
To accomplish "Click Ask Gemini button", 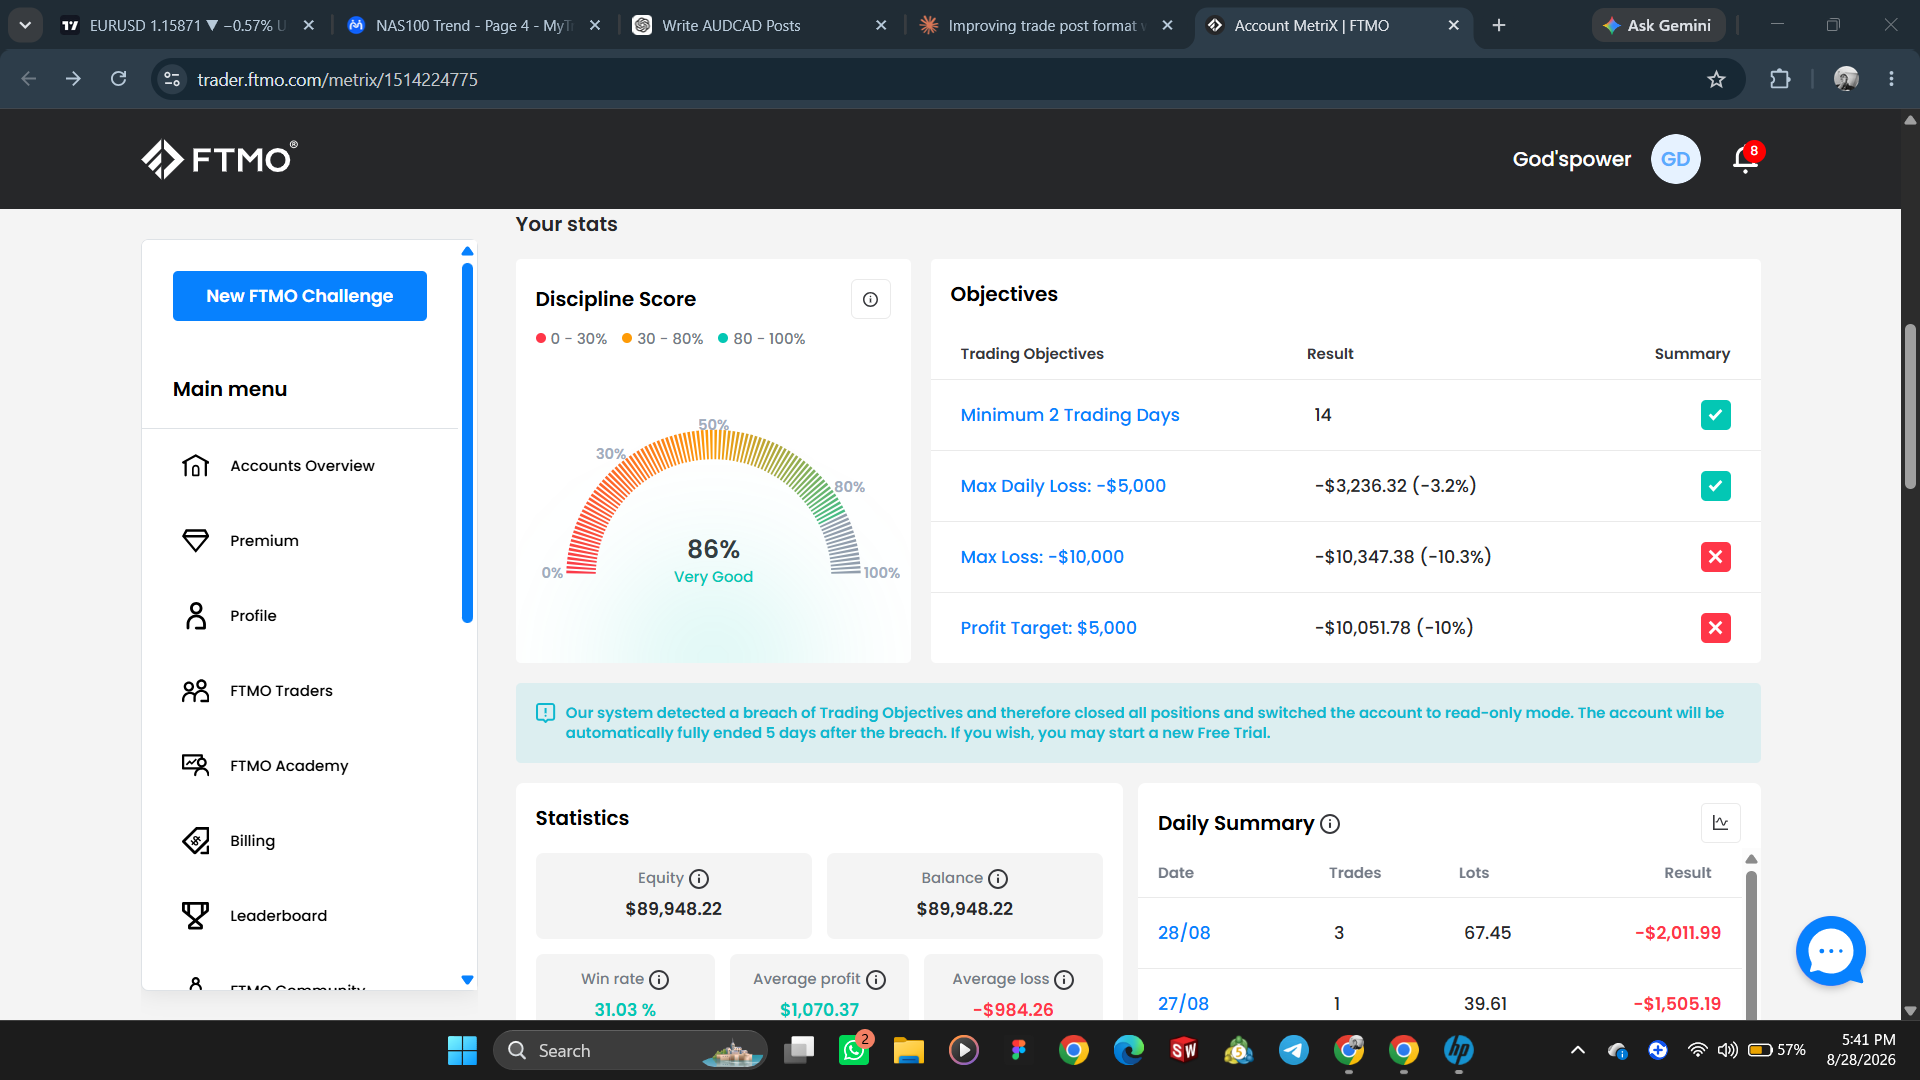I will (1658, 25).
